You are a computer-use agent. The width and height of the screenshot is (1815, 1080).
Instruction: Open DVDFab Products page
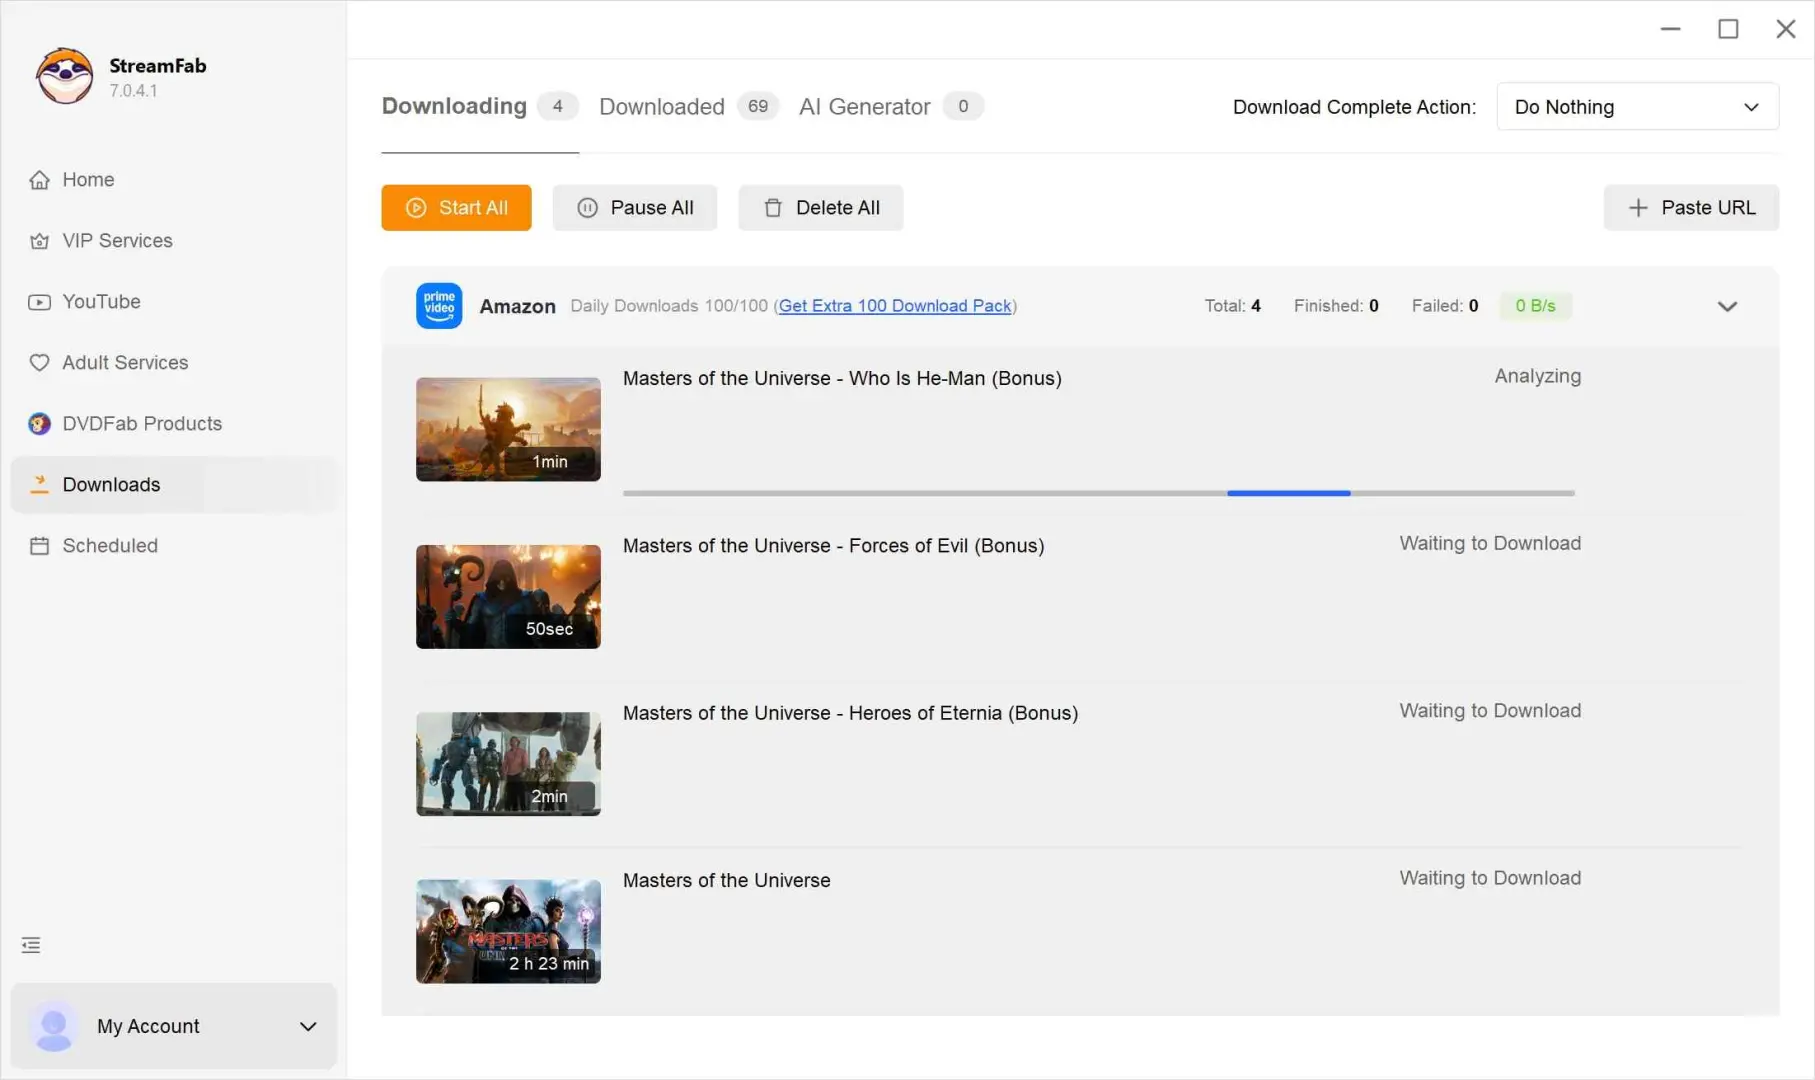(174, 424)
